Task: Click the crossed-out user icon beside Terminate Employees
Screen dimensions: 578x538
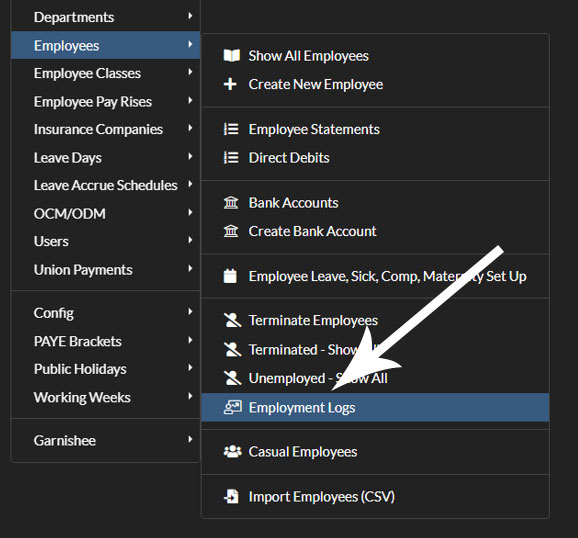Action: tap(232, 320)
